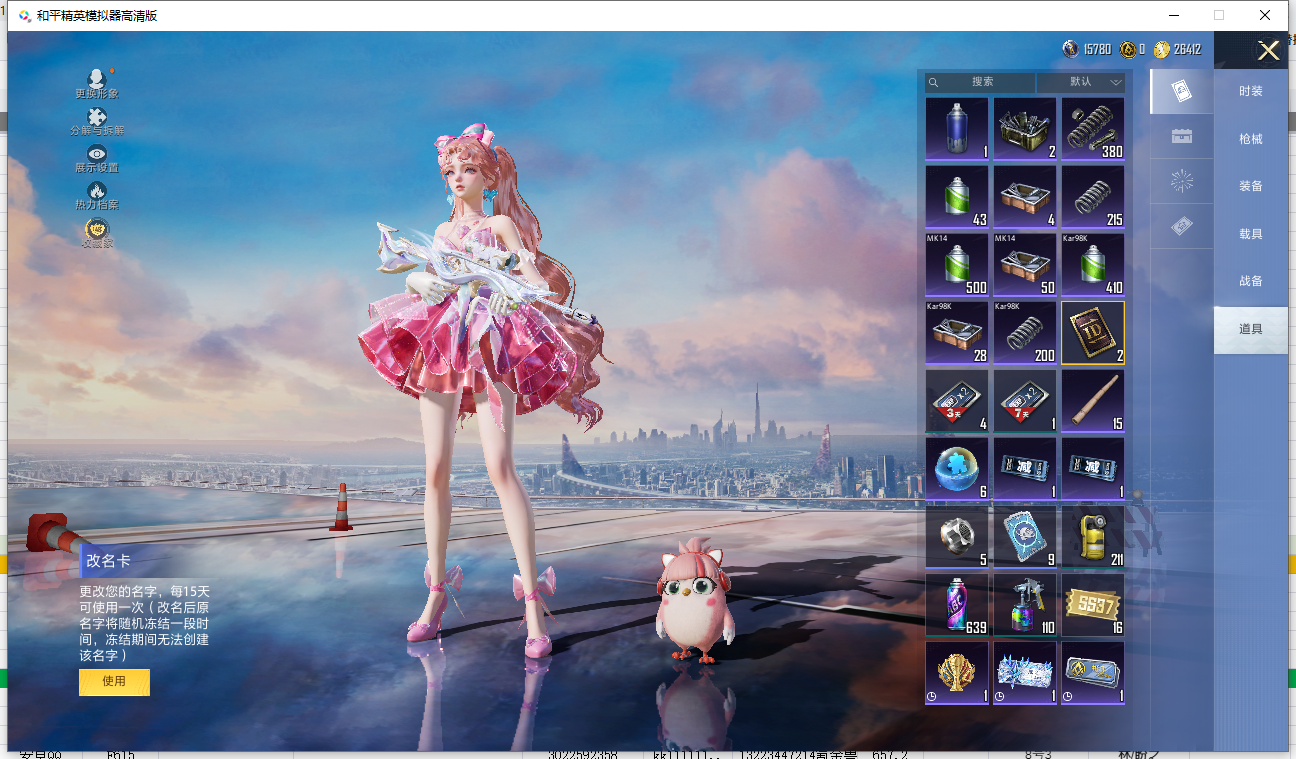This screenshot has width=1296, height=759.
Task: Select the wooden stick item, quantity 15
Action: (1093, 401)
